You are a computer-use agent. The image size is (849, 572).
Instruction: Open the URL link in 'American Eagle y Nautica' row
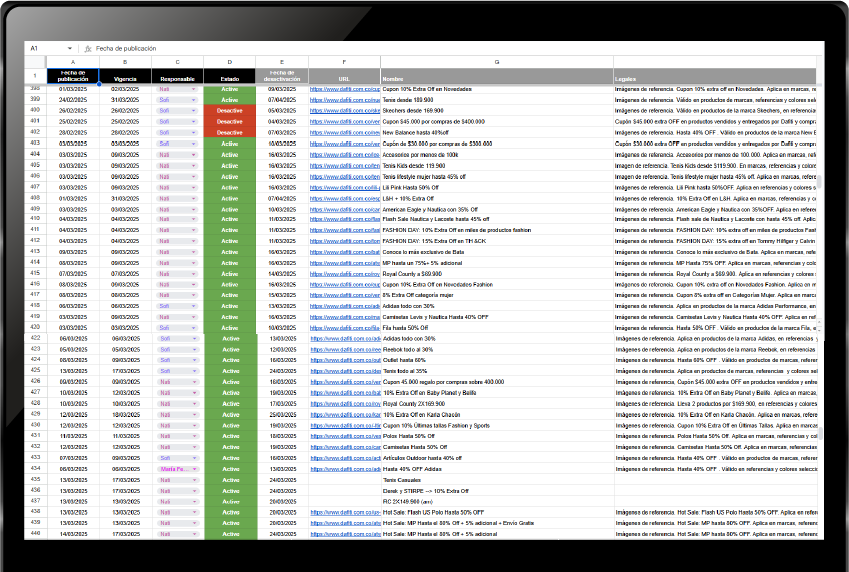tap(345, 209)
